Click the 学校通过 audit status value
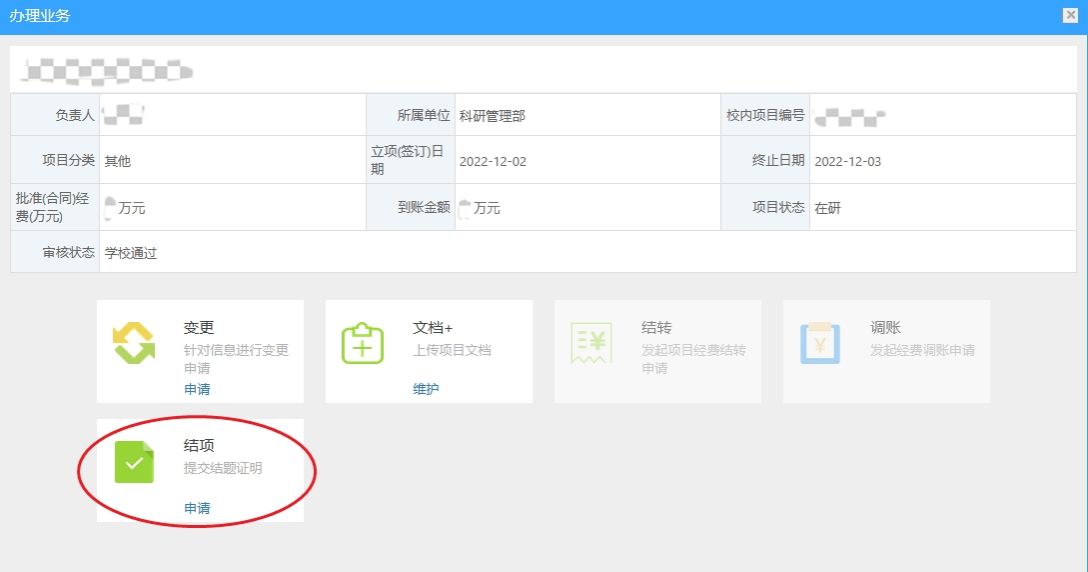This screenshot has width=1088, height=572. click(131, 253)
